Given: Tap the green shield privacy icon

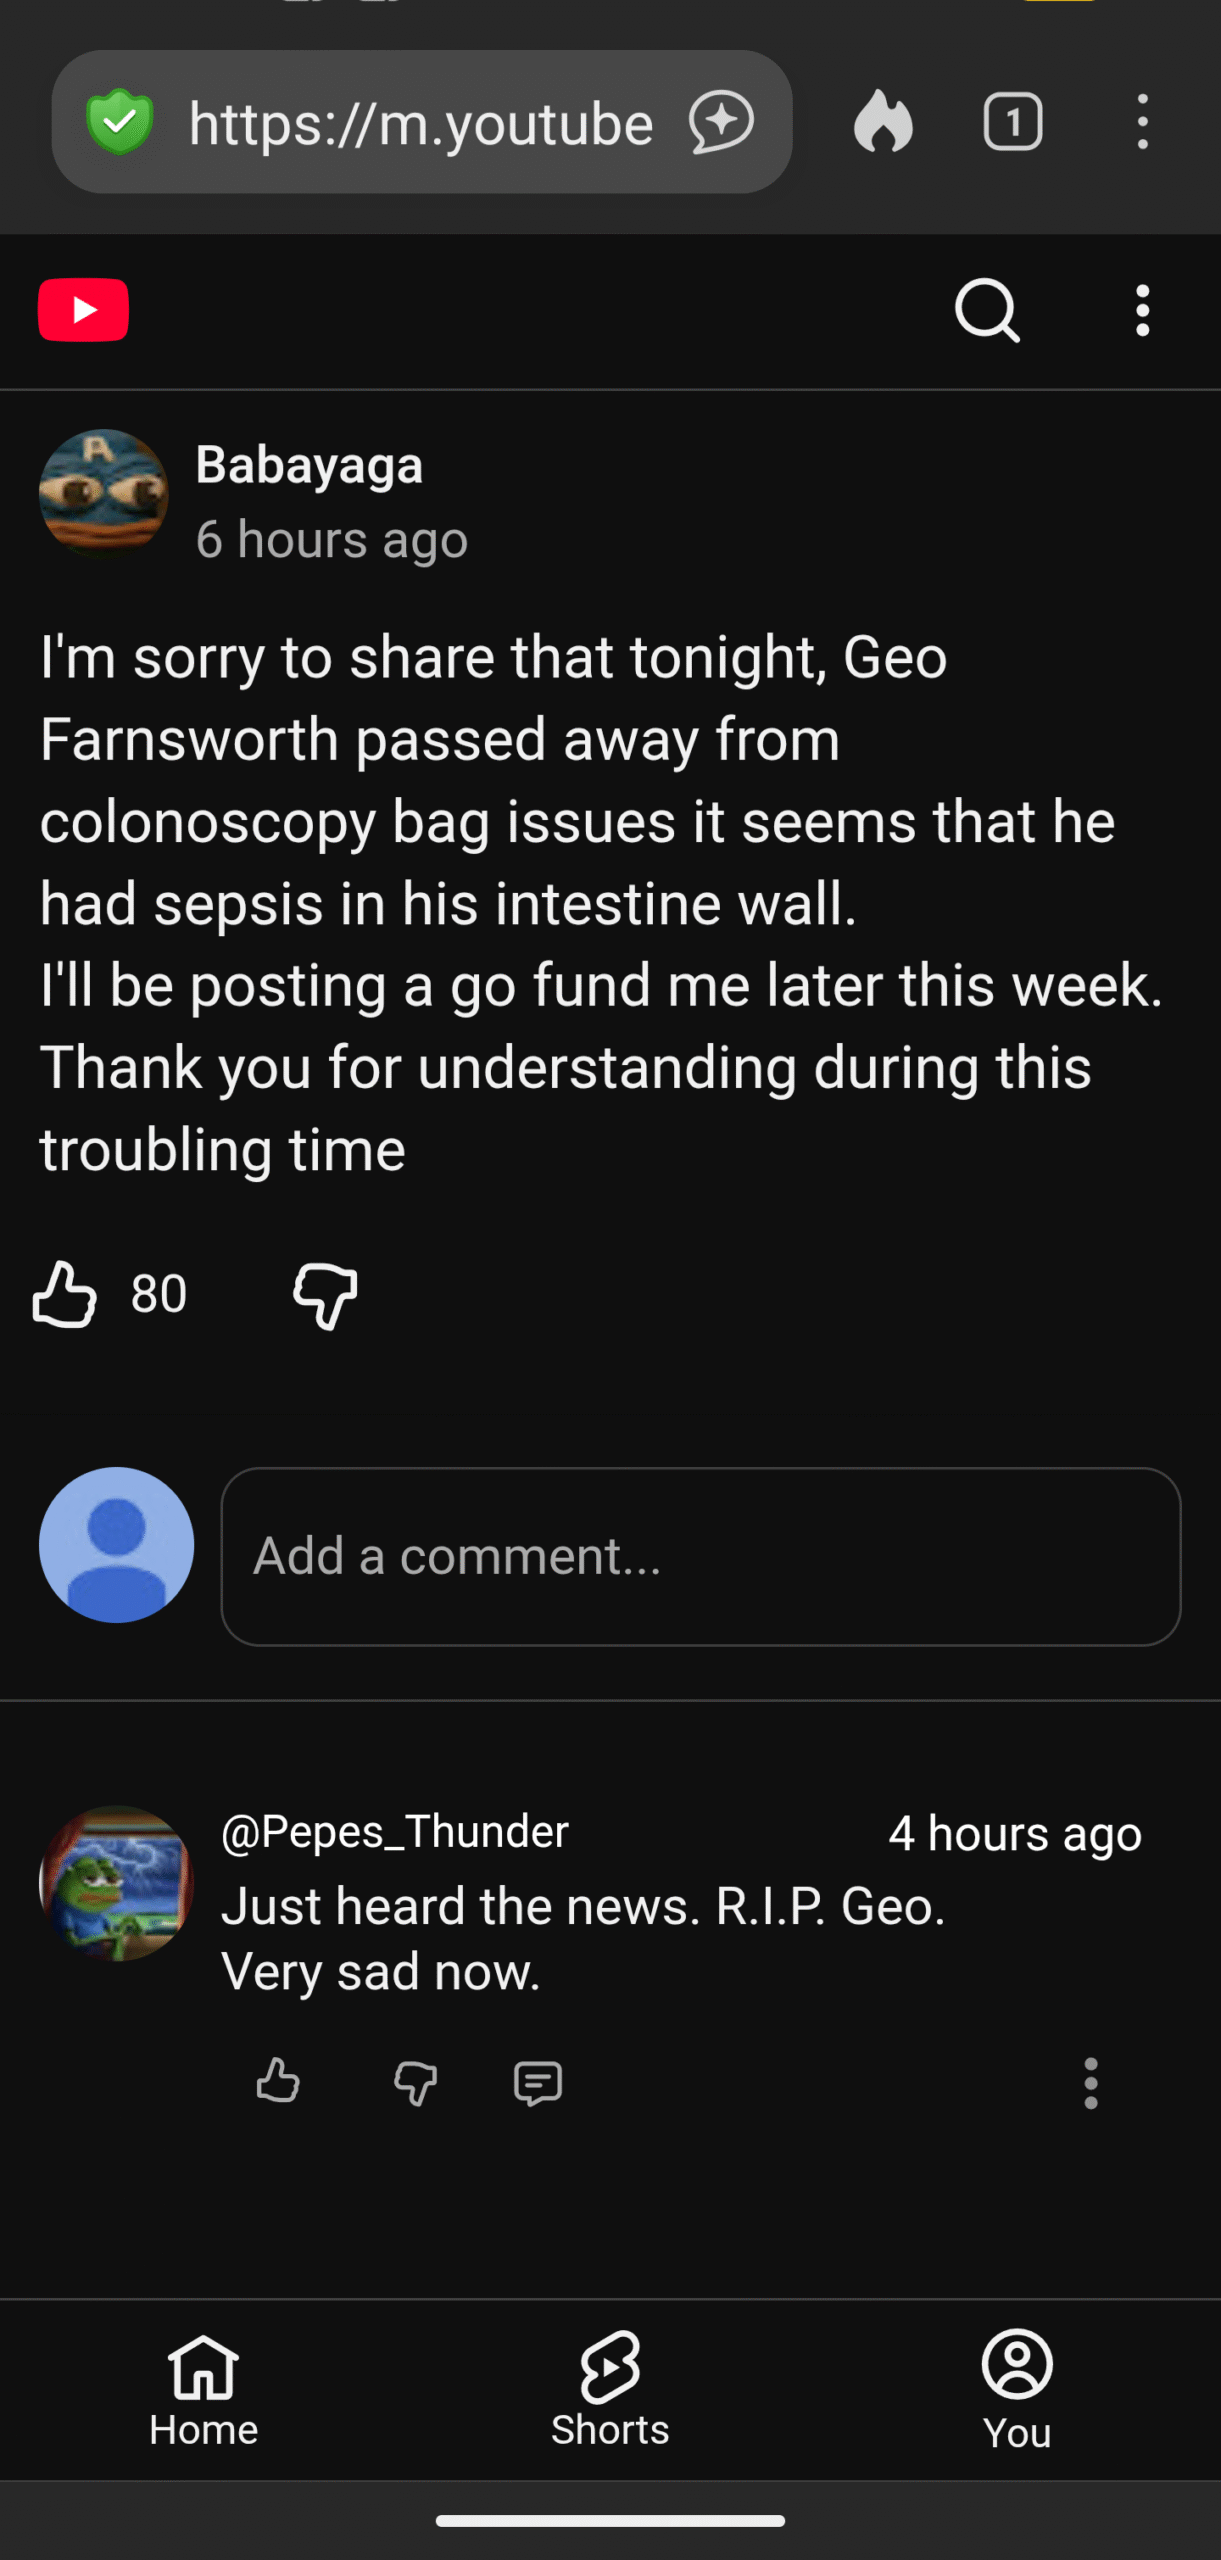Looking at the screenshot, I should click(120, 122).
